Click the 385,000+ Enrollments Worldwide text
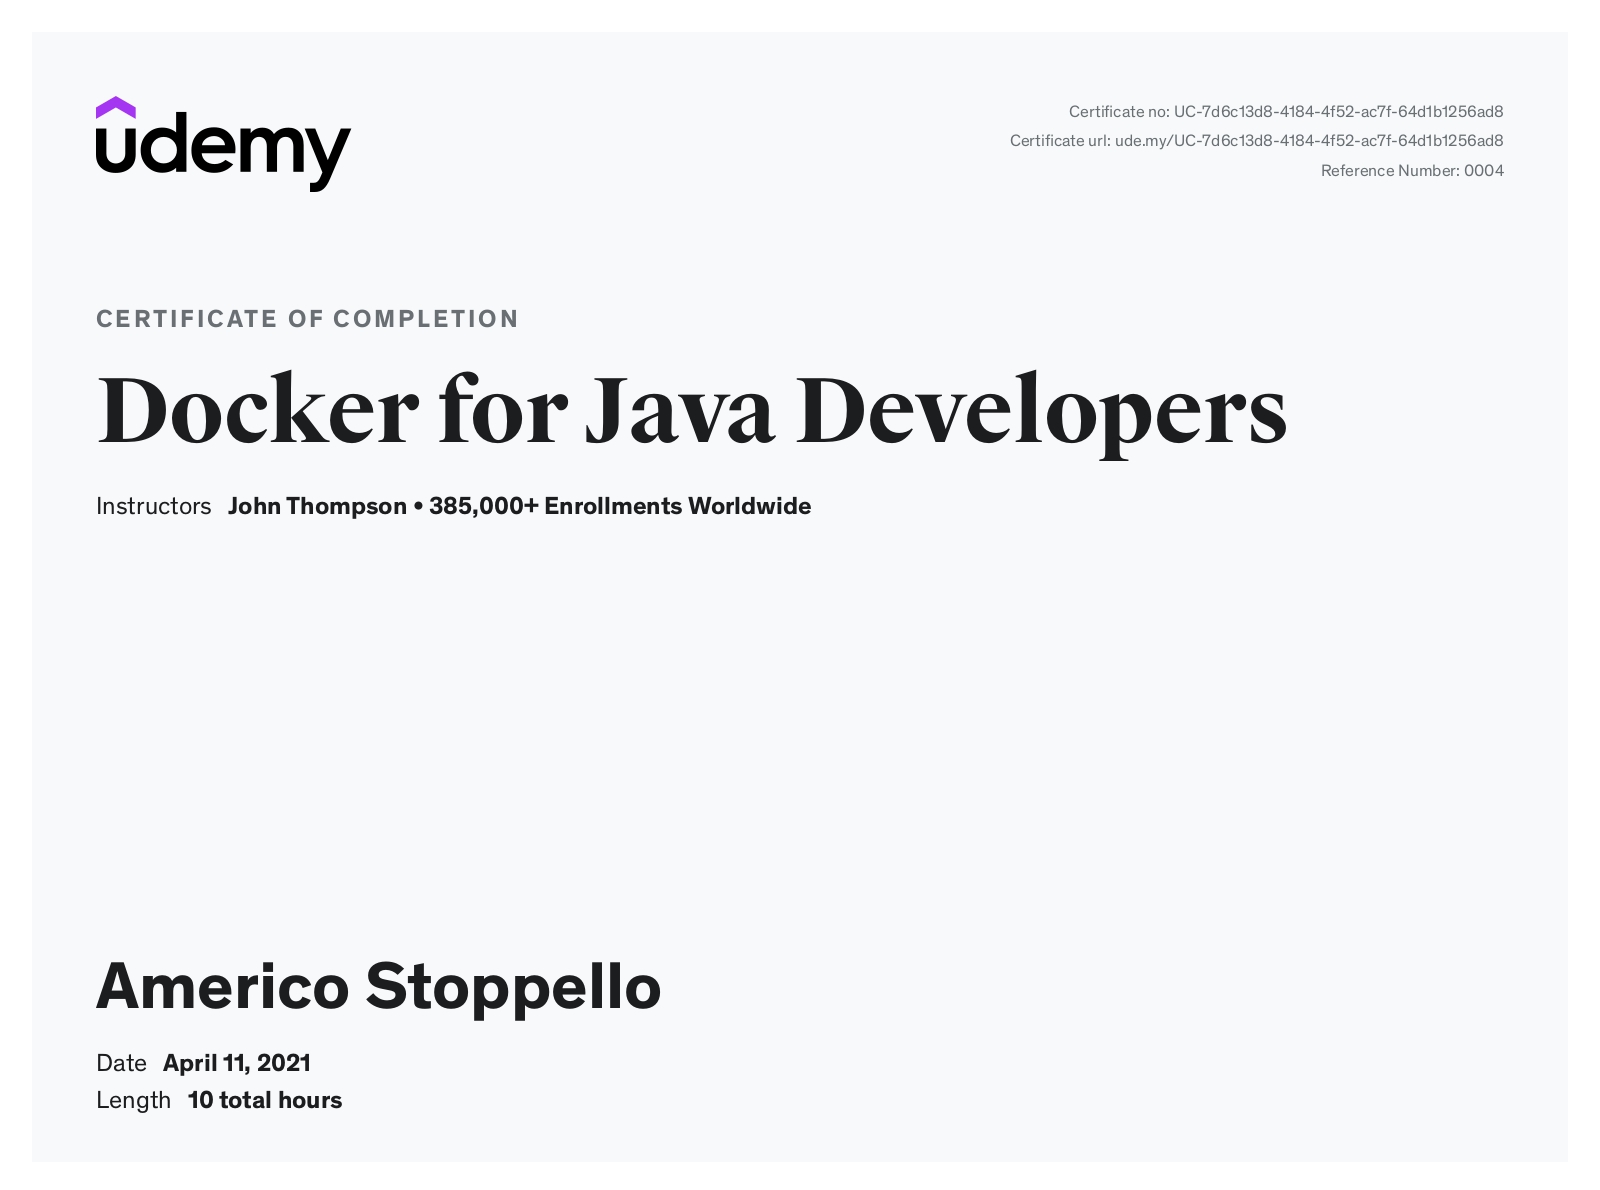 coord(619,507)
